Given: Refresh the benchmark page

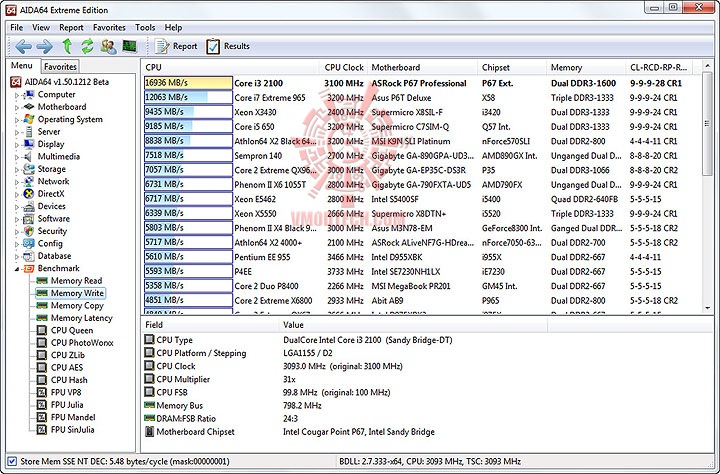Looking at the screenshot, I should coord(87,46).
